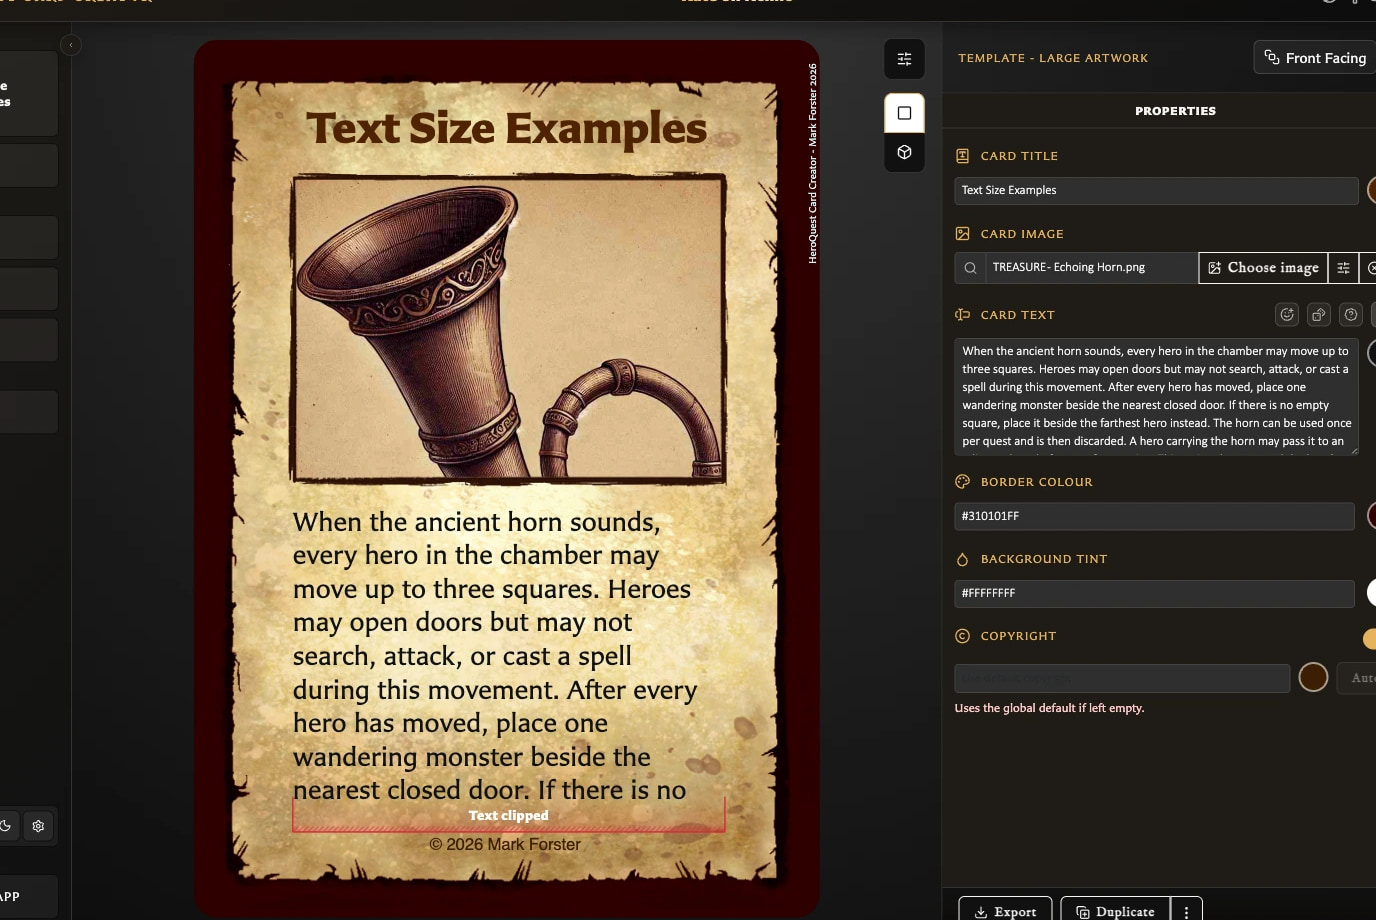Toggle dark mode with the moon icon
The image size is (1376, 920).
6,826
